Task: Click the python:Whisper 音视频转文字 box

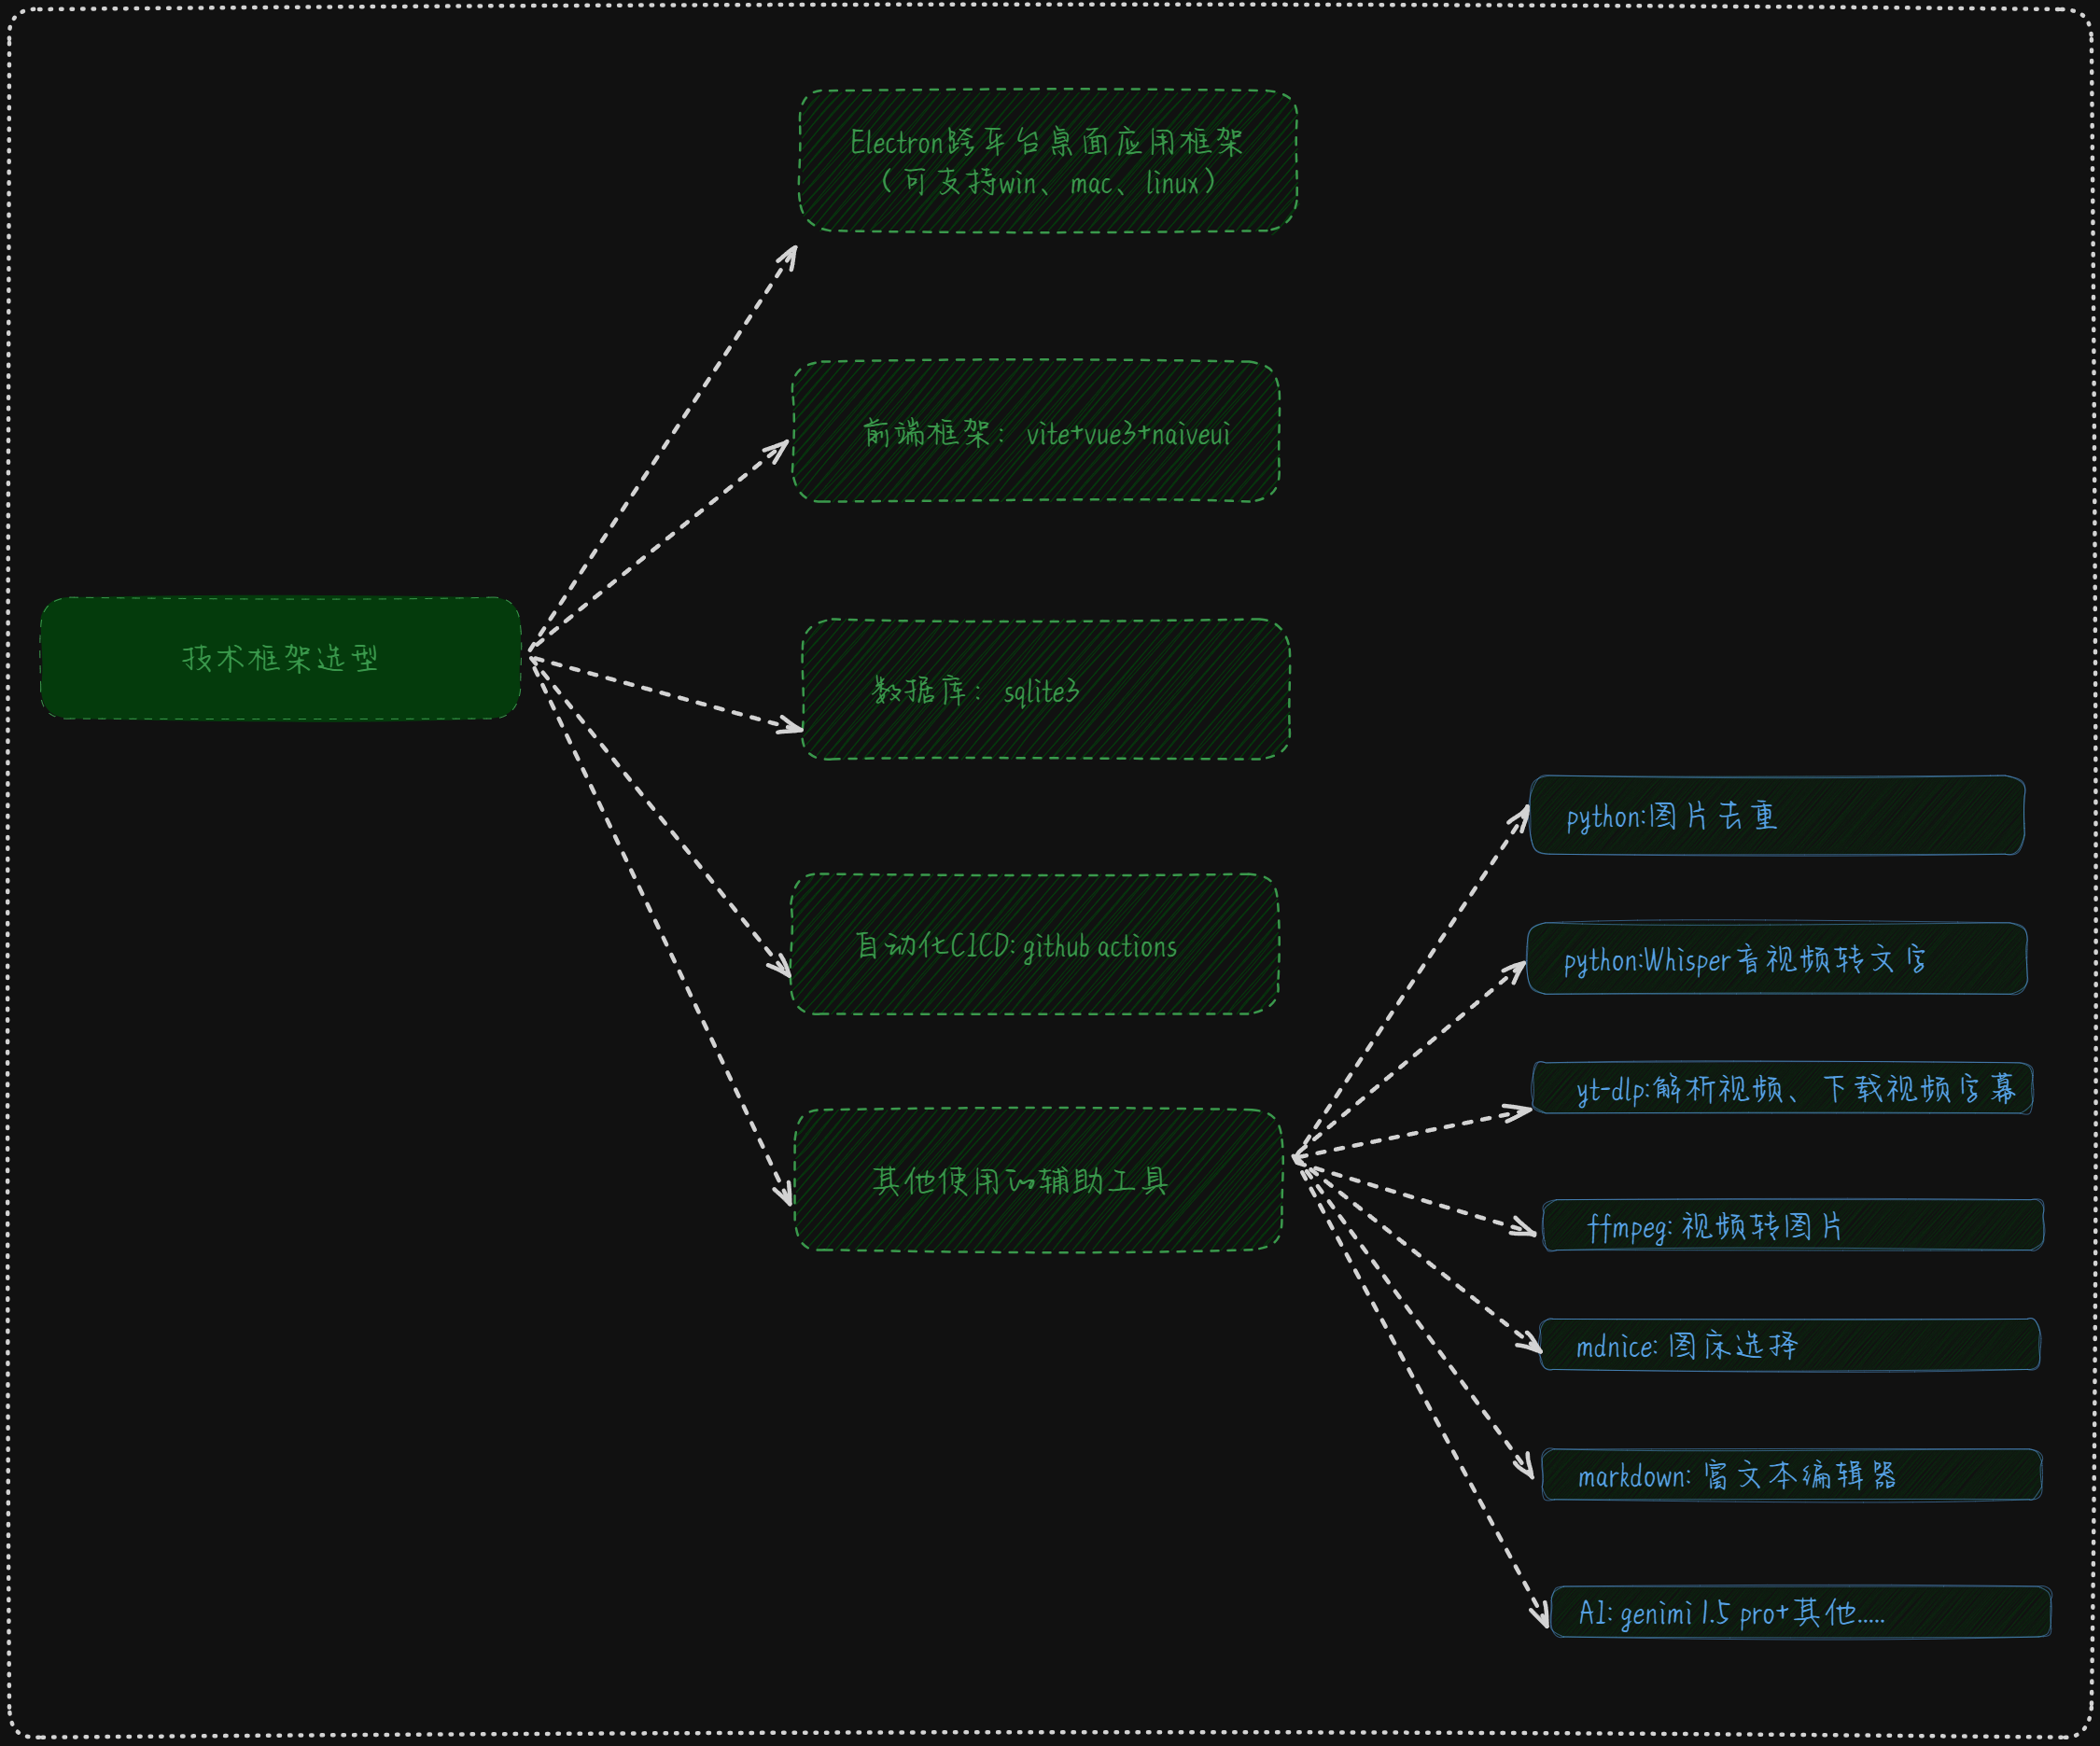Action: (1777, 959)
